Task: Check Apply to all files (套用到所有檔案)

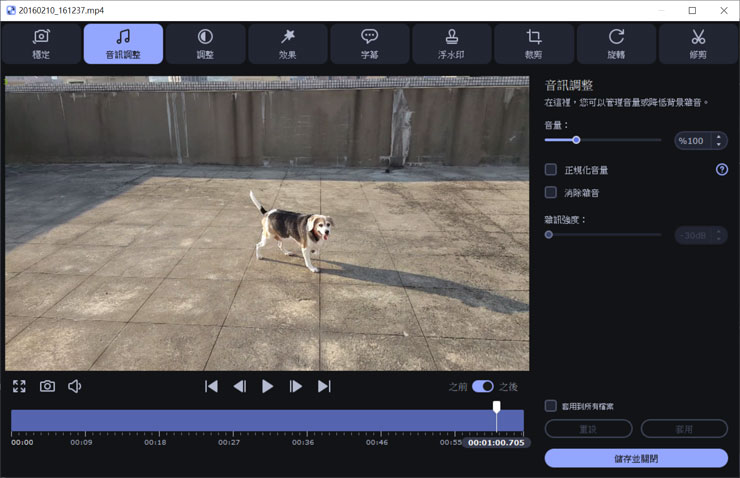Action: tap(551, 406)
